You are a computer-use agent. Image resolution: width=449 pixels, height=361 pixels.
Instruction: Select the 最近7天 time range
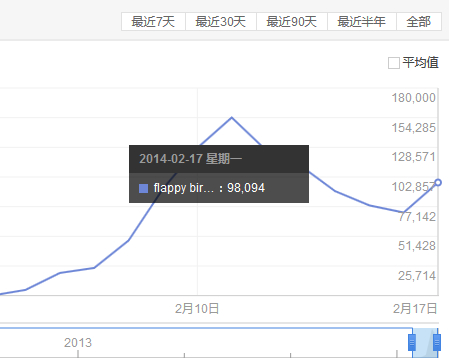pyautogui.click(x=153, y=22)
